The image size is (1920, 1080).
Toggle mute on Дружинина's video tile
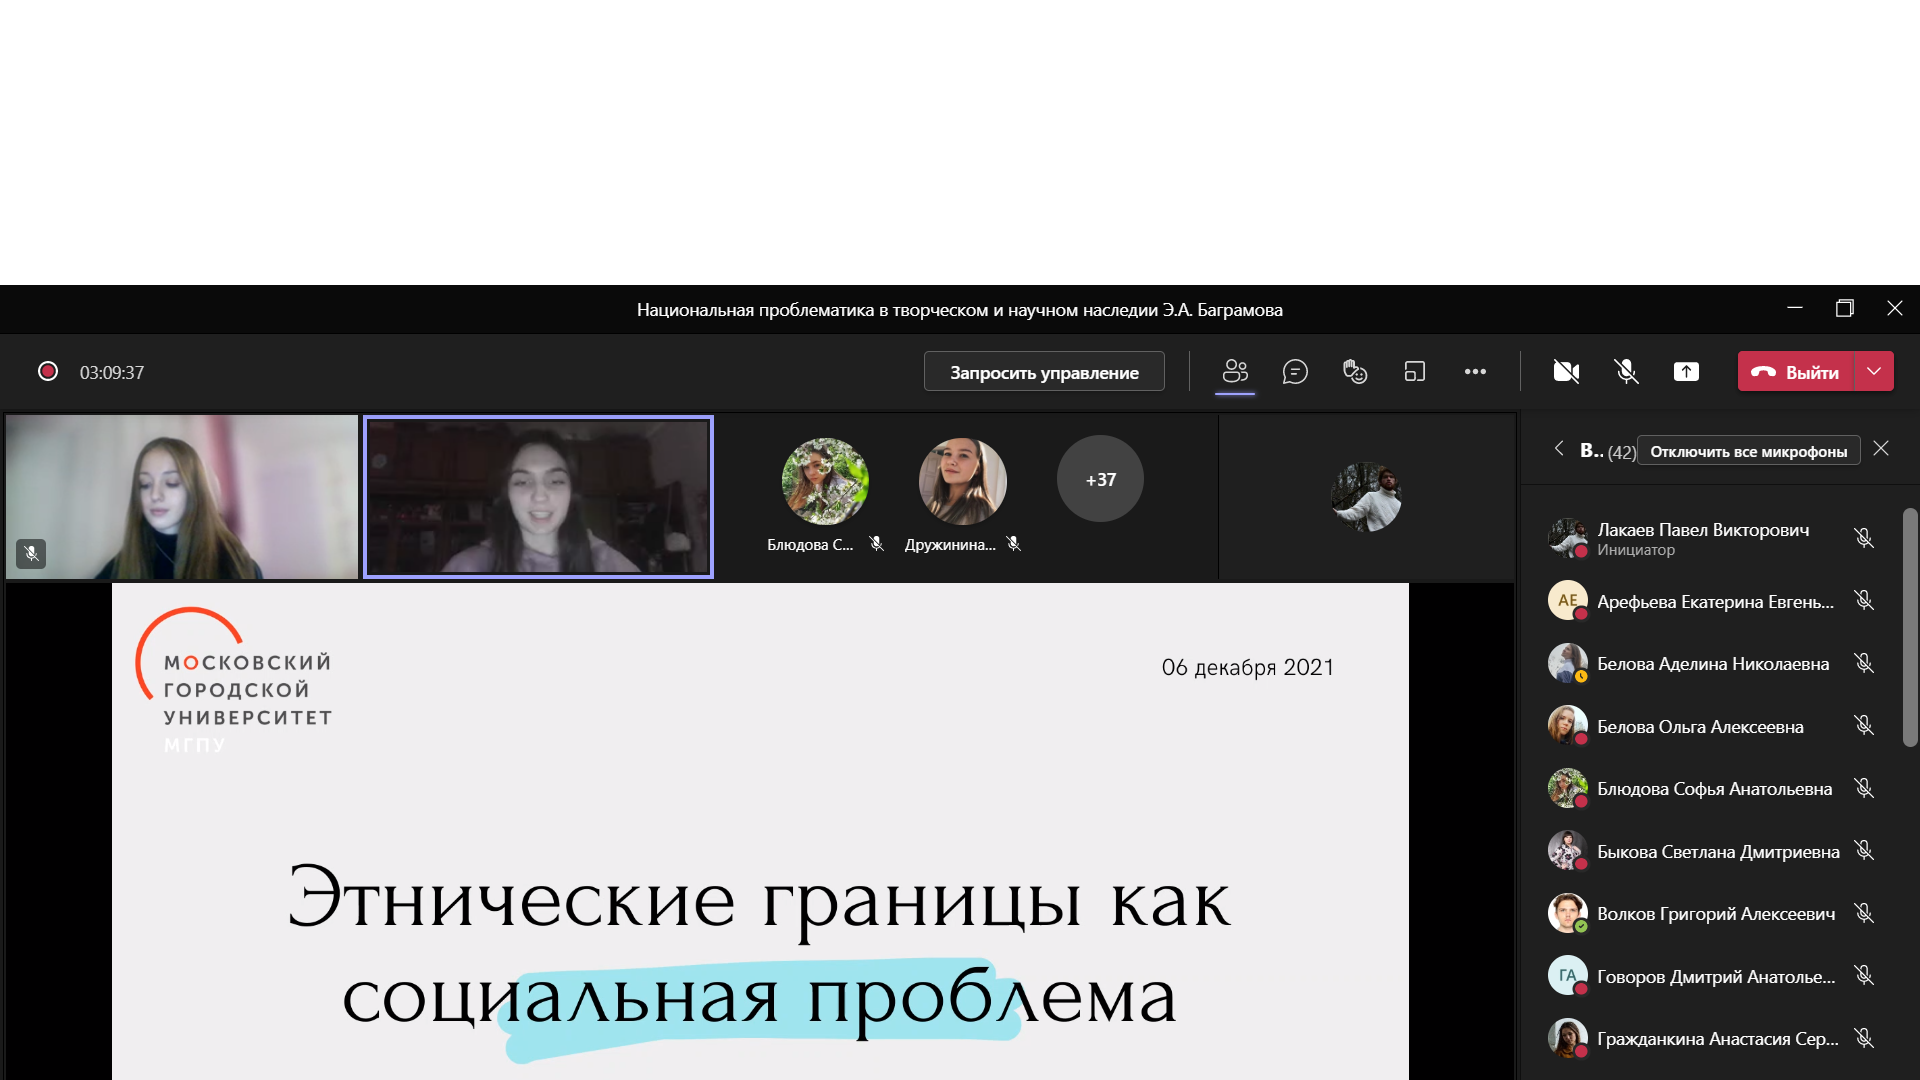pos(1014,544)
